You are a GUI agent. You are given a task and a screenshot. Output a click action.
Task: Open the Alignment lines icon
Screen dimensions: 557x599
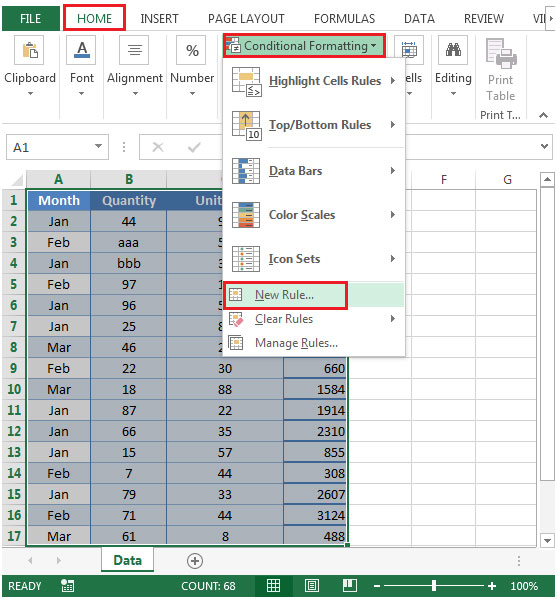click(134, 50)
